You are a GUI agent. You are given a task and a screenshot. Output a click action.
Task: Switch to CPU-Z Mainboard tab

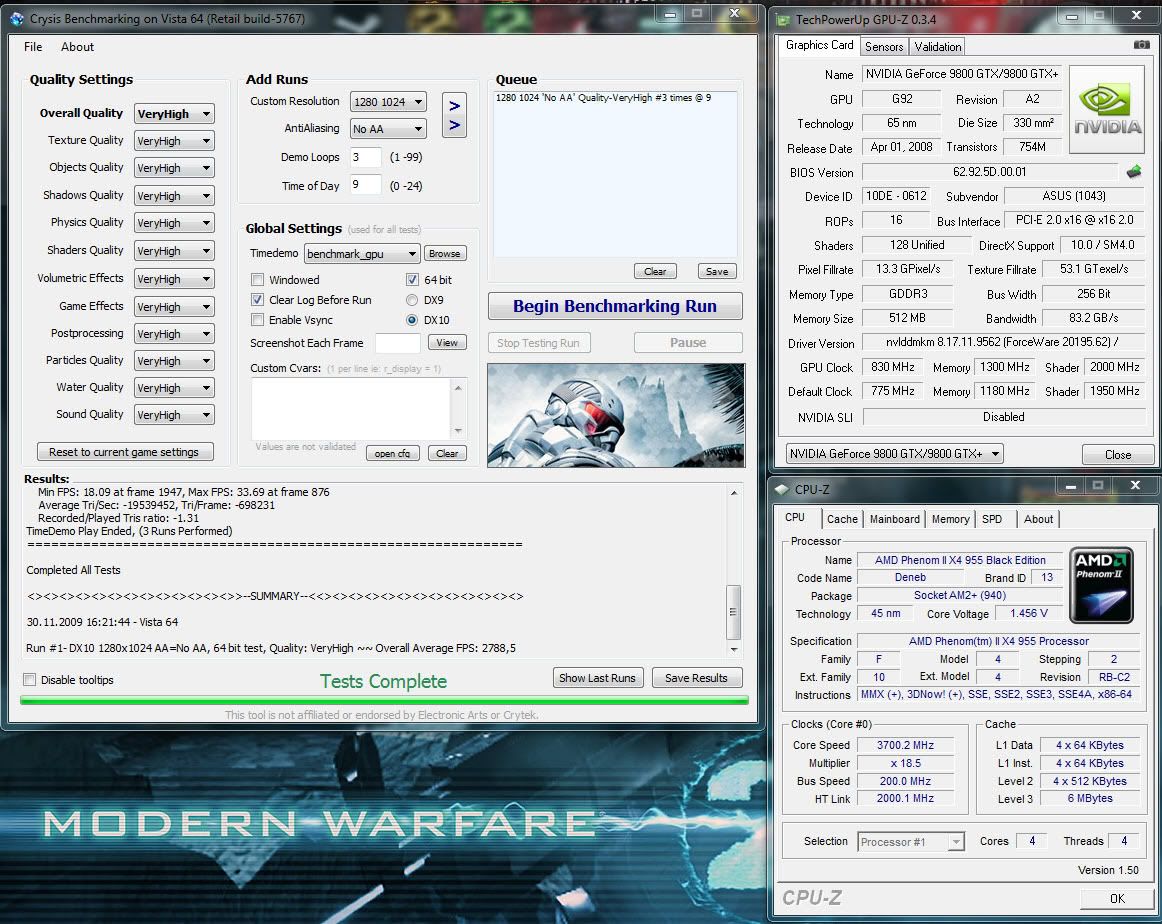pos(894,519)
